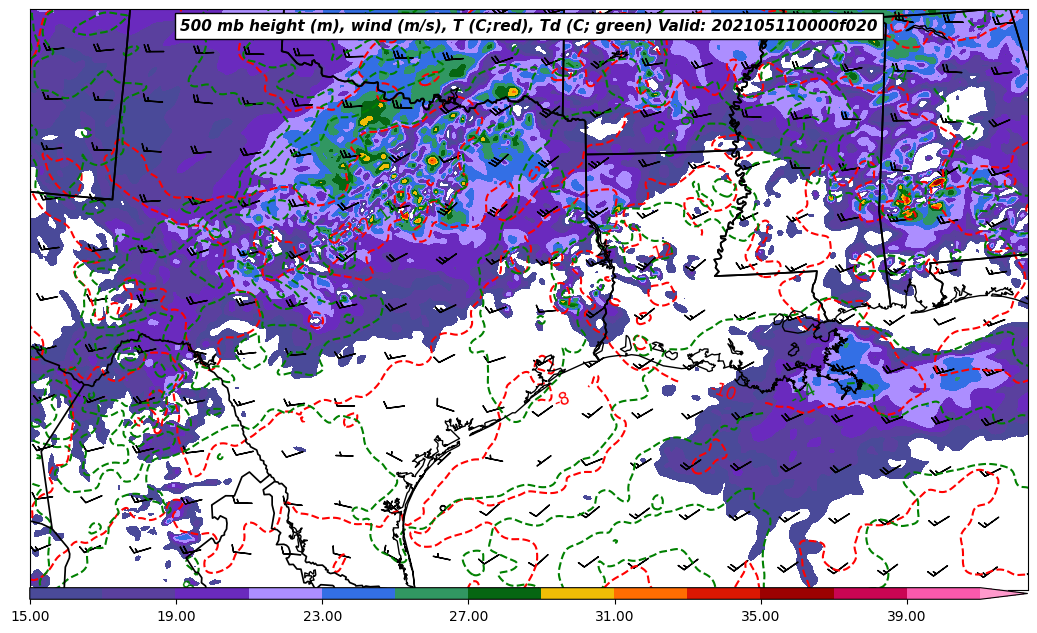Viewport: 1037px width, 633px height.
Task: Select the hot pink colorbar segment
Action: pos(942,593)
